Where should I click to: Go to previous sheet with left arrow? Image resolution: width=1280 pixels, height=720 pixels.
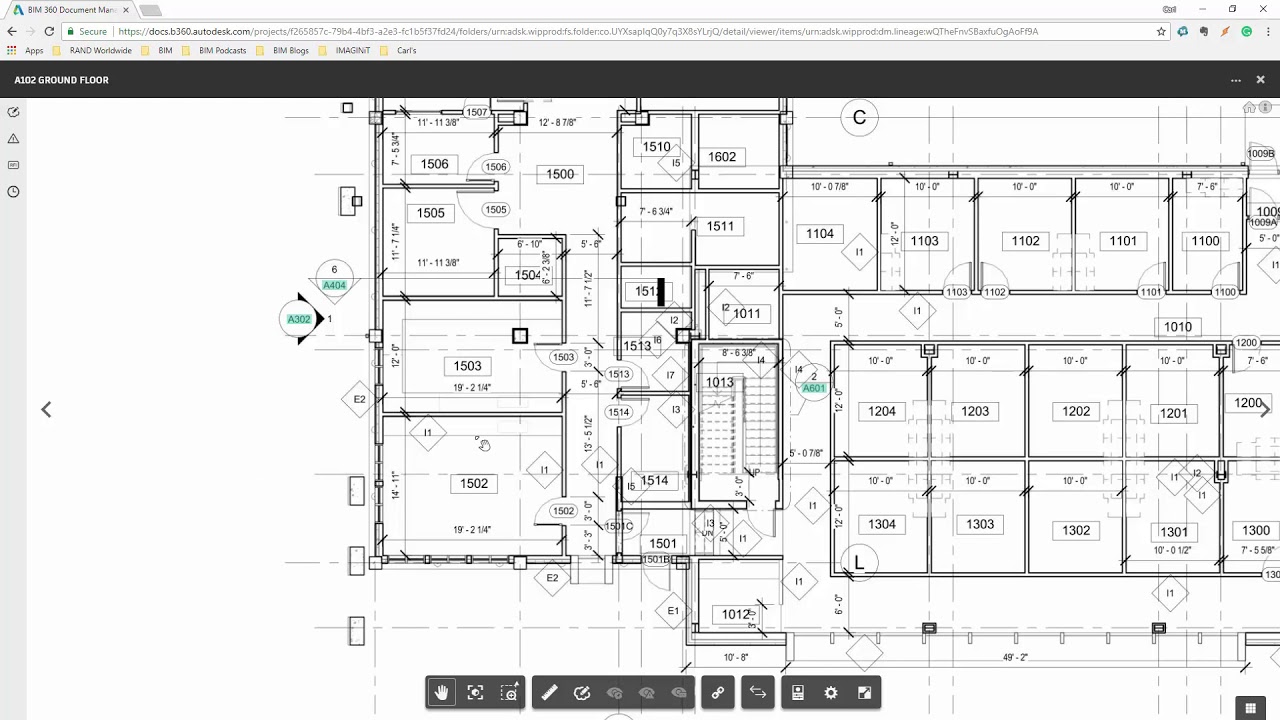tap(46, 409)
